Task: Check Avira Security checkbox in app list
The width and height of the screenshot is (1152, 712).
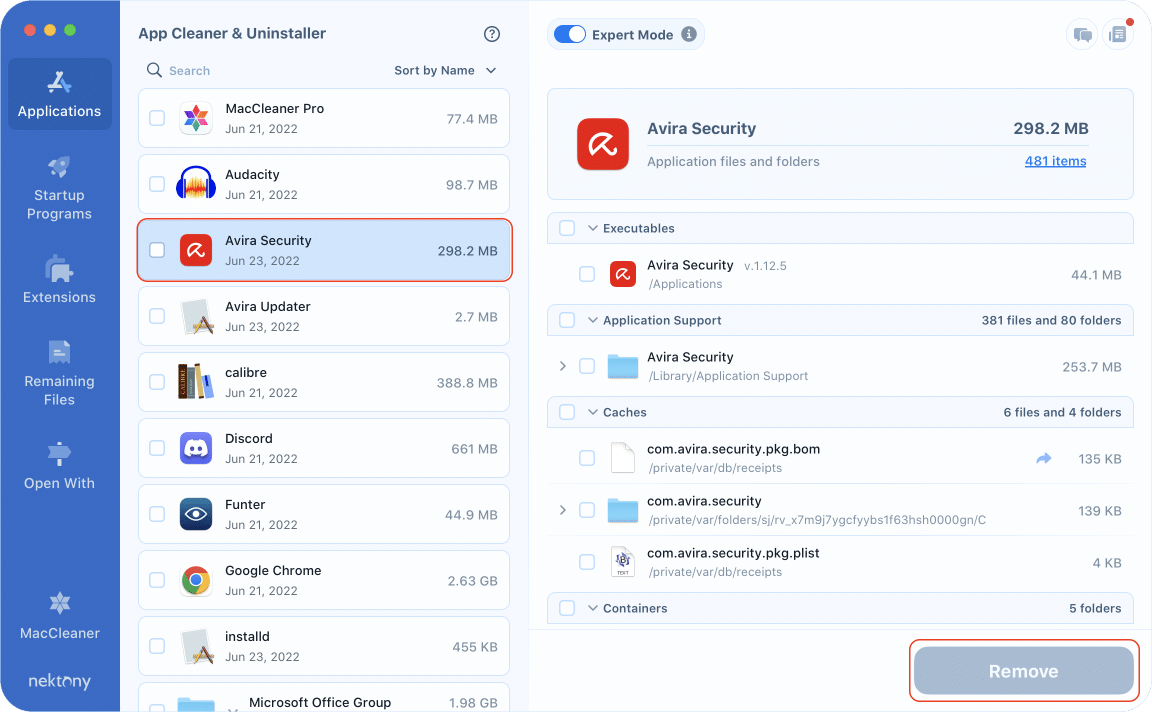Action: [157, 250]
